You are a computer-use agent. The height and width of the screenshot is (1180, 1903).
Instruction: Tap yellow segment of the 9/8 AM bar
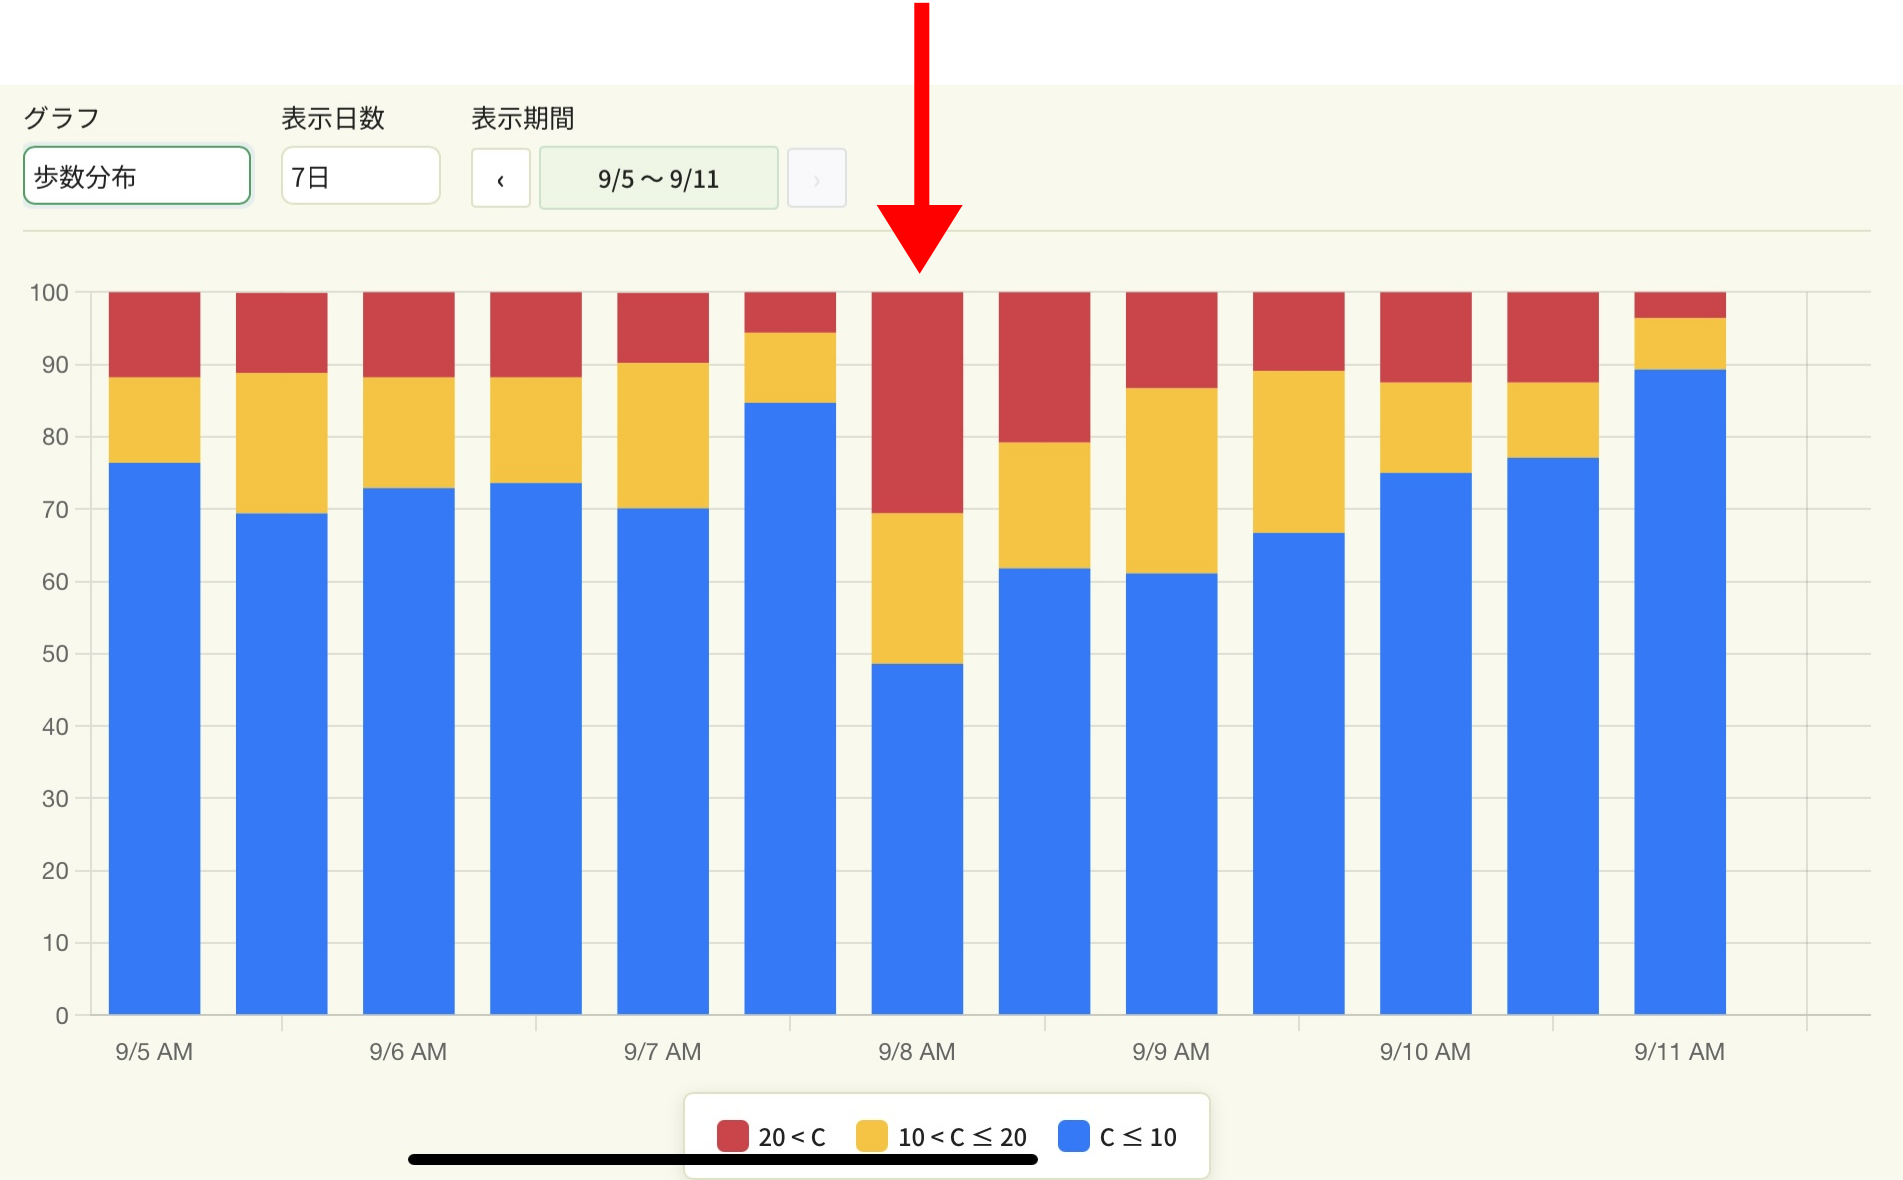[x=917, y=588]
